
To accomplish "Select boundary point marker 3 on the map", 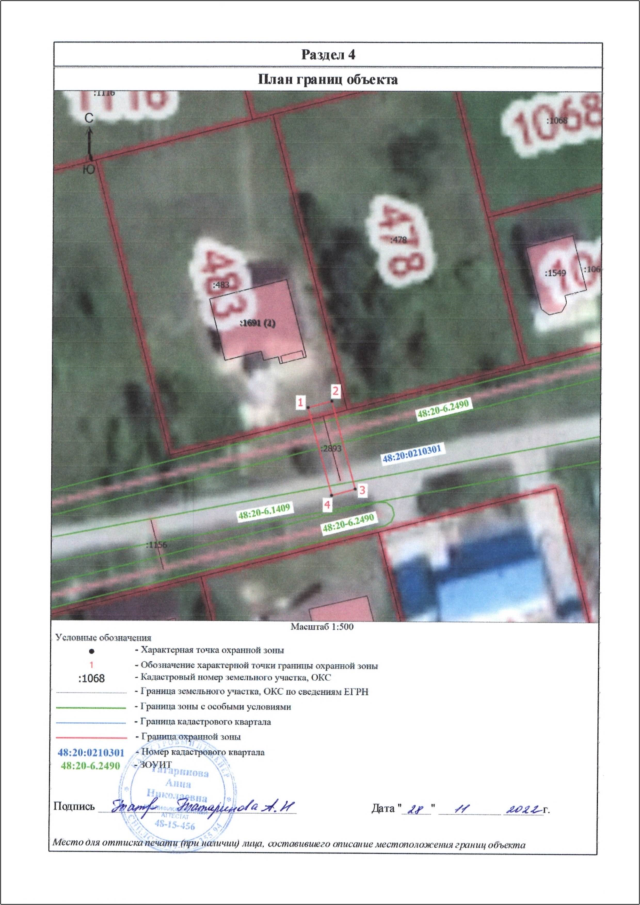I will (362, 489).
